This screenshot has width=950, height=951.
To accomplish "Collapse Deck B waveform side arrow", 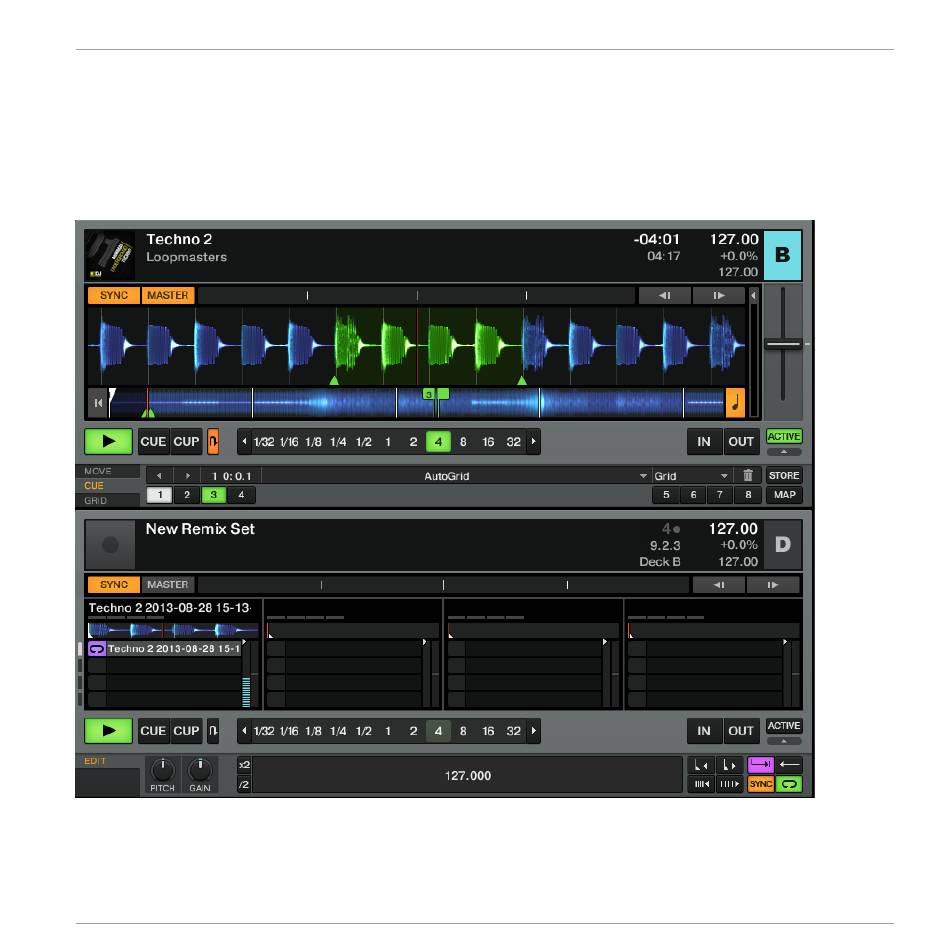I will (753, 295).
